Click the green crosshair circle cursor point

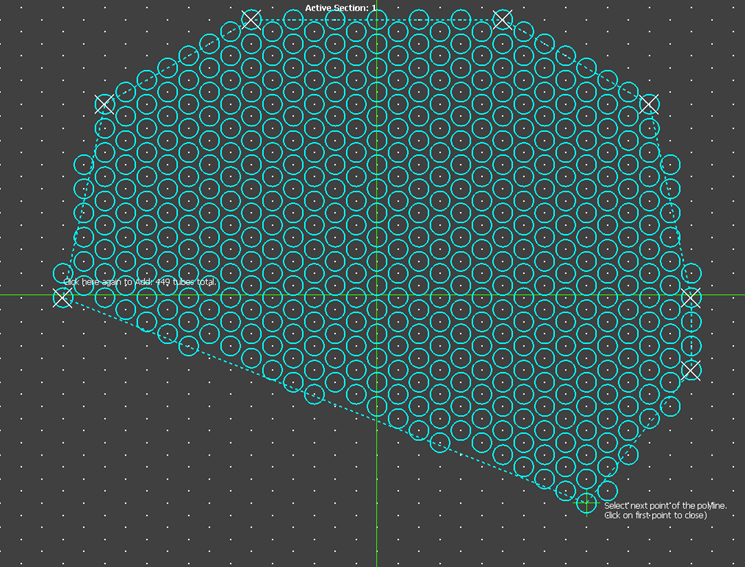[587, 503]
